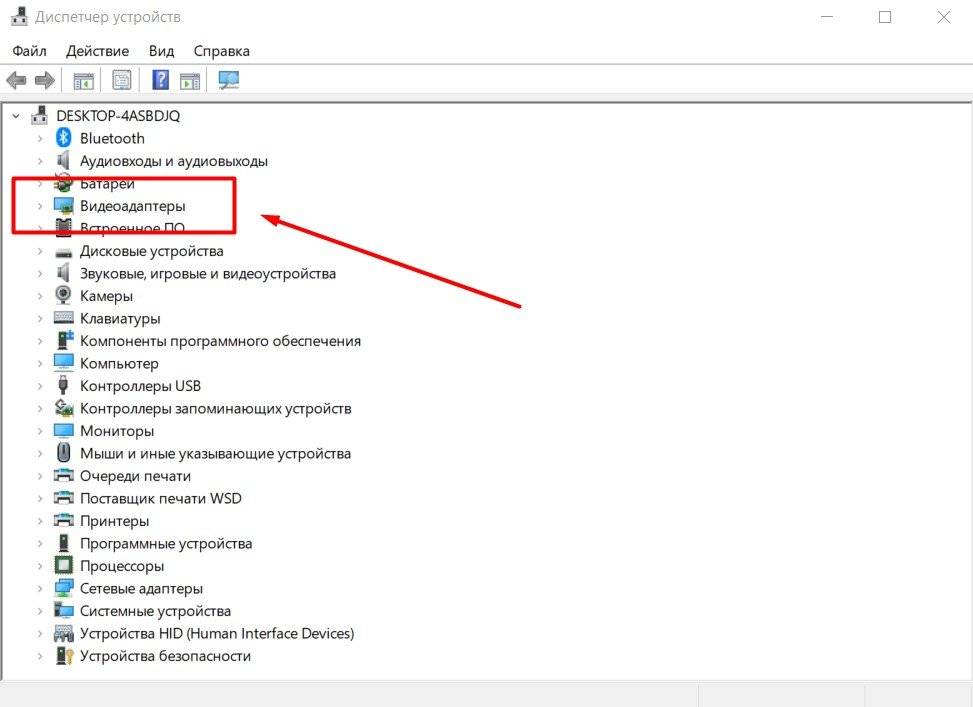Select Устройства безопасности entry
This screenshot has height=707, width=973.
coord(165,656)
